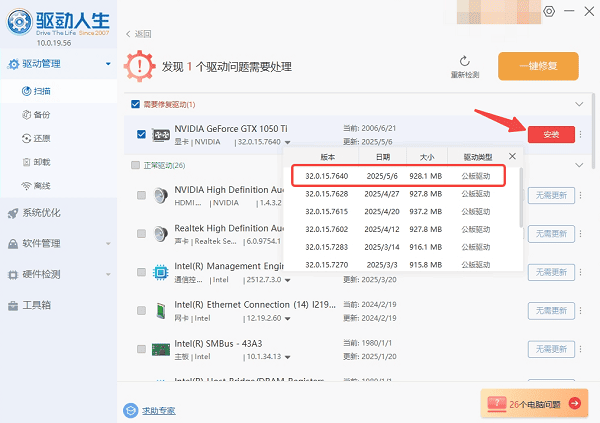Image resolution: width=600 pixels, height=423 pixels.
Task: Check the NVIDIA High Definition Audio checkbox
Action: [142, 195]
